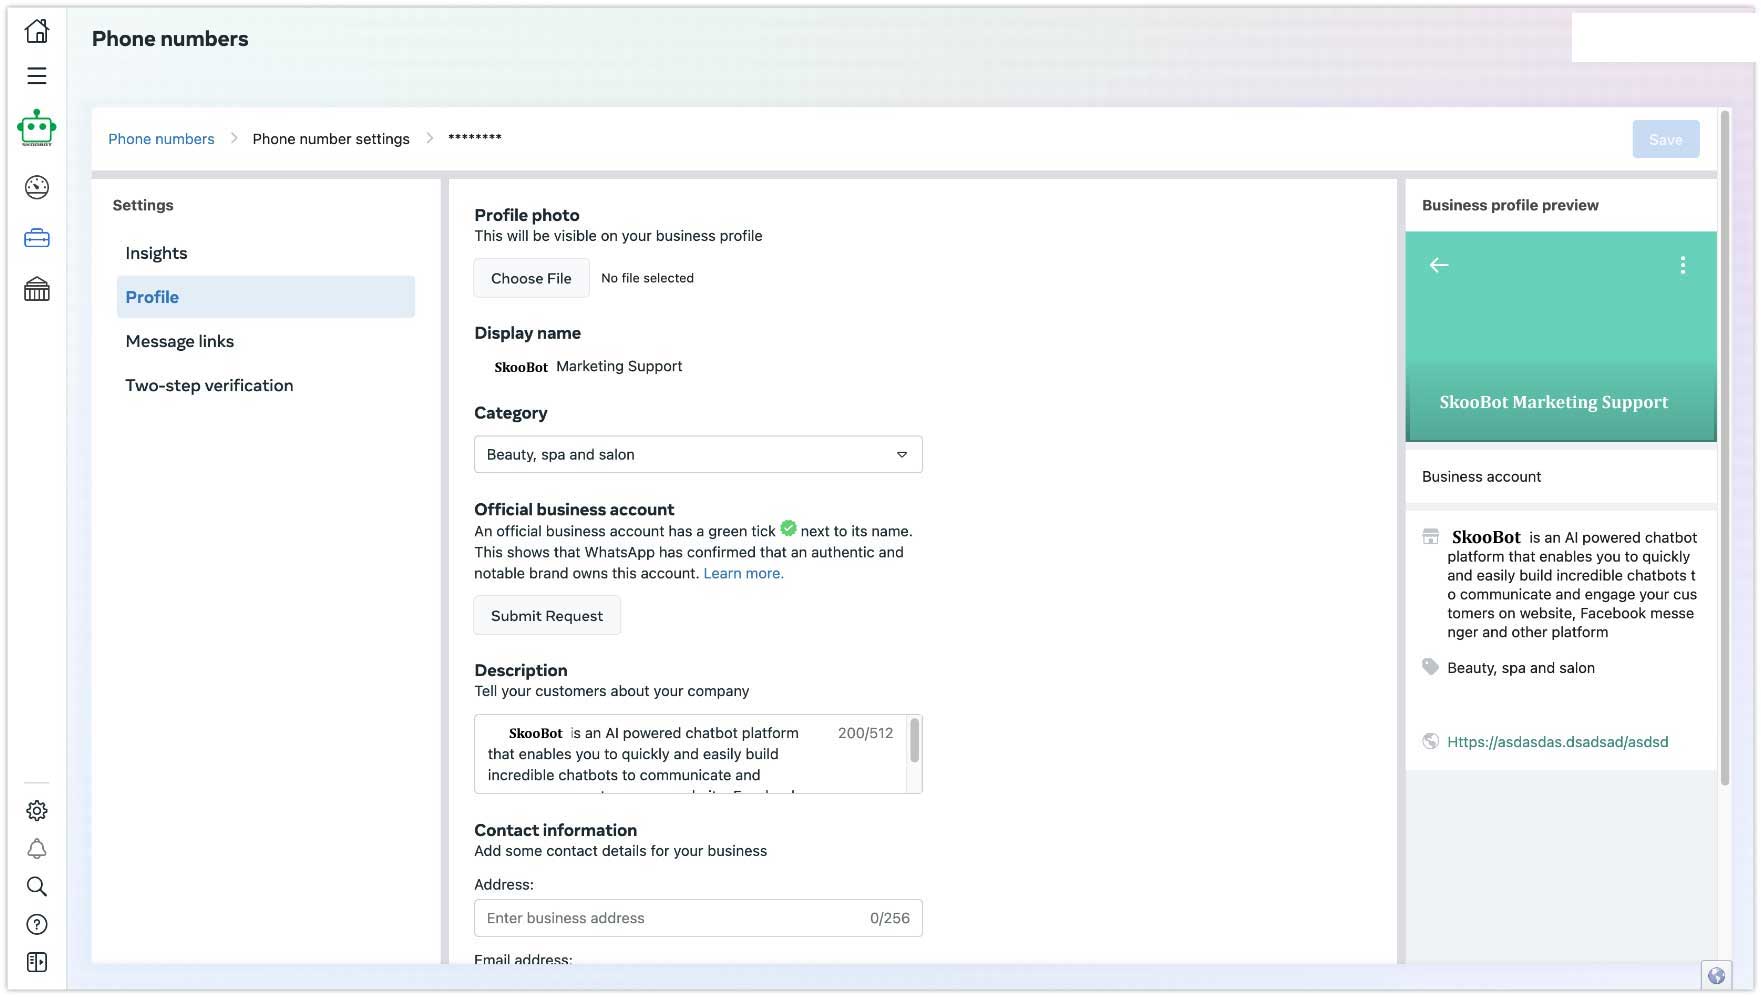Image resolution: width=1761 pixels, height=997 pixels.
Task: Open the settings gear icon
Action: pyautogui.click(x=37, y=811)
